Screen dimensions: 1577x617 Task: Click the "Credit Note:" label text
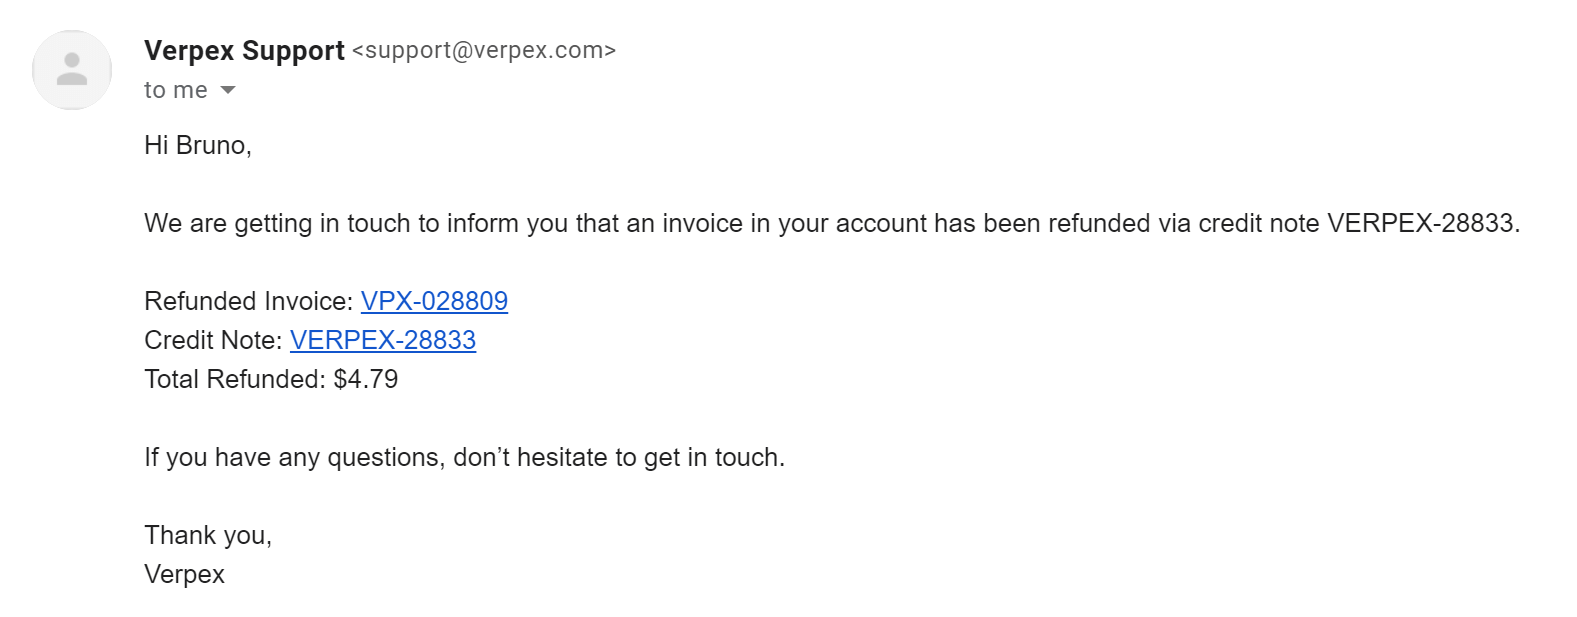point(213,340)
